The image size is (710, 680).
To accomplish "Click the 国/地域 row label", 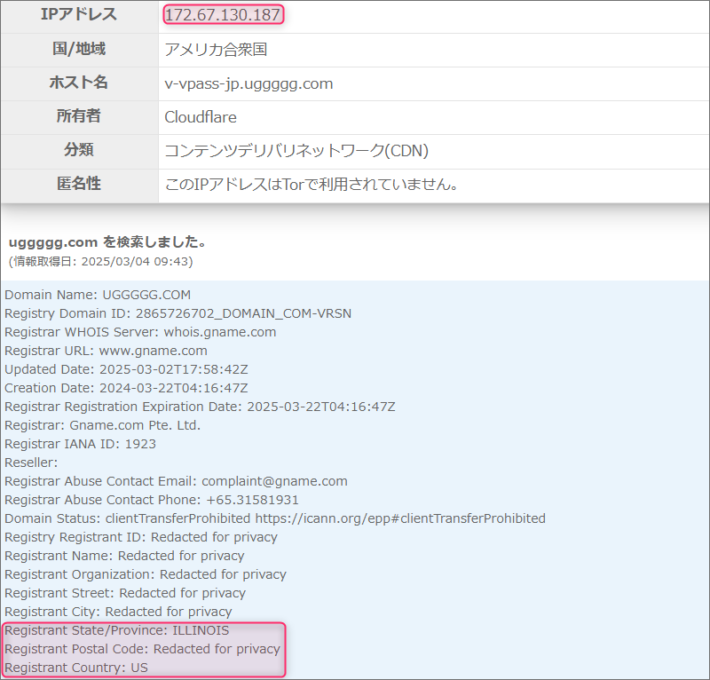I will click(79, 49).
